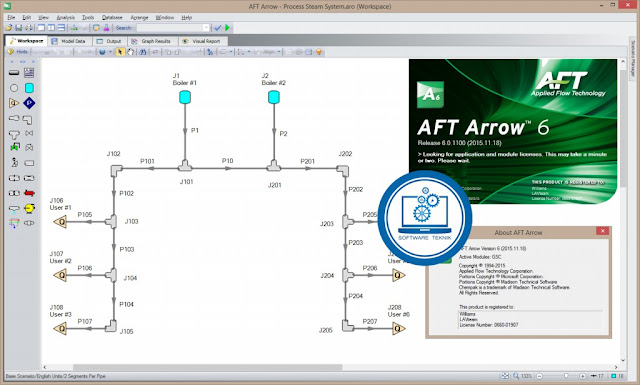Image resolution: width=640 pixels, height=385 pixels.
Task: Click the Boiler #2 tank junction J2
Action: [x=274, y=97]
